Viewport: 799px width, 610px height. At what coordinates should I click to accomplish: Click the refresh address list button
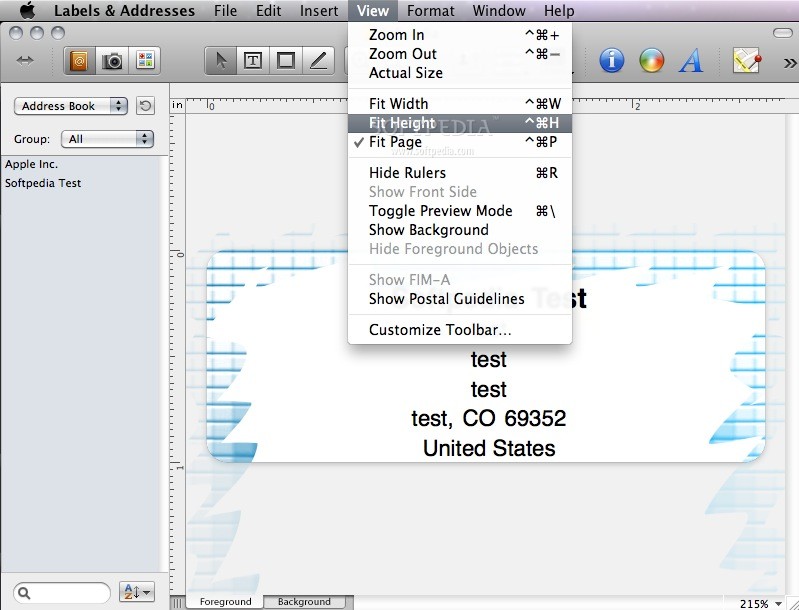145,106
